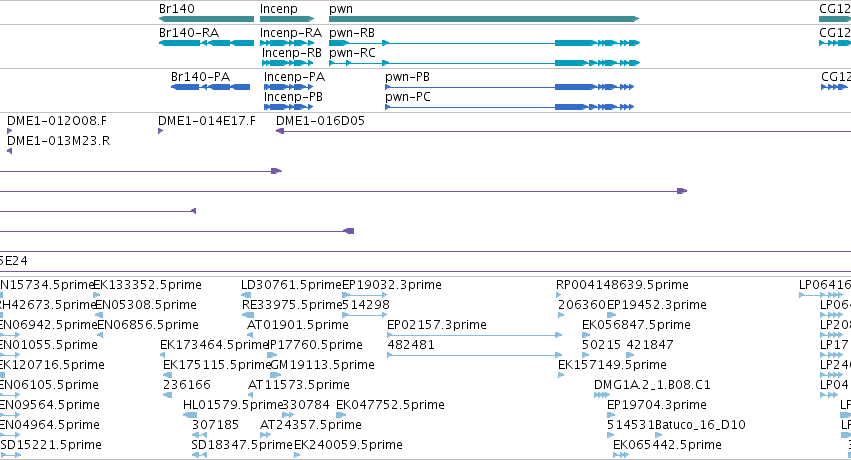Screen dimensions: 851x460
Task: Click the 206360 feature label
Action: [582, 305]
